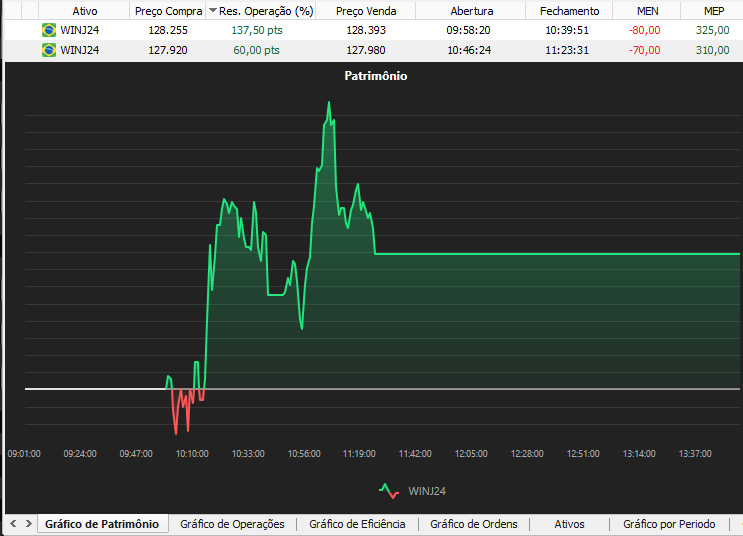
Task: Select the WINJ24 row priced 128.255
Action: pyautogui.click(x=373, y=30)
